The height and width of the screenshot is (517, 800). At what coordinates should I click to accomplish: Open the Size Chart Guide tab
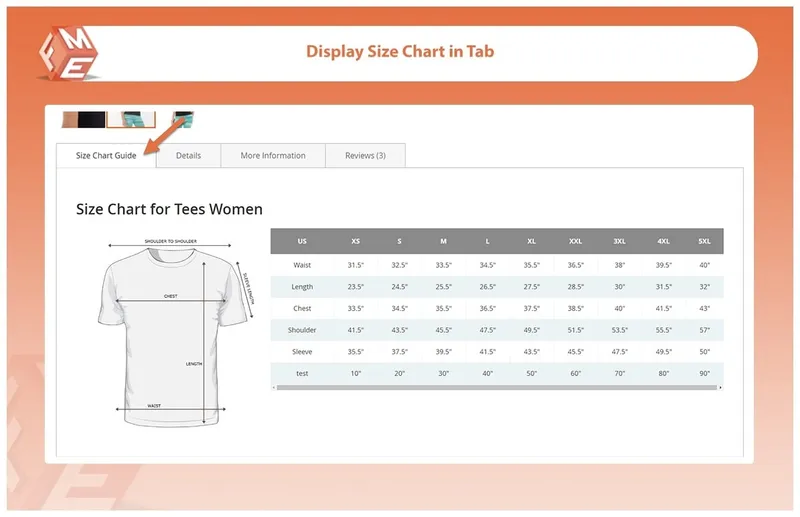point(106,155)
